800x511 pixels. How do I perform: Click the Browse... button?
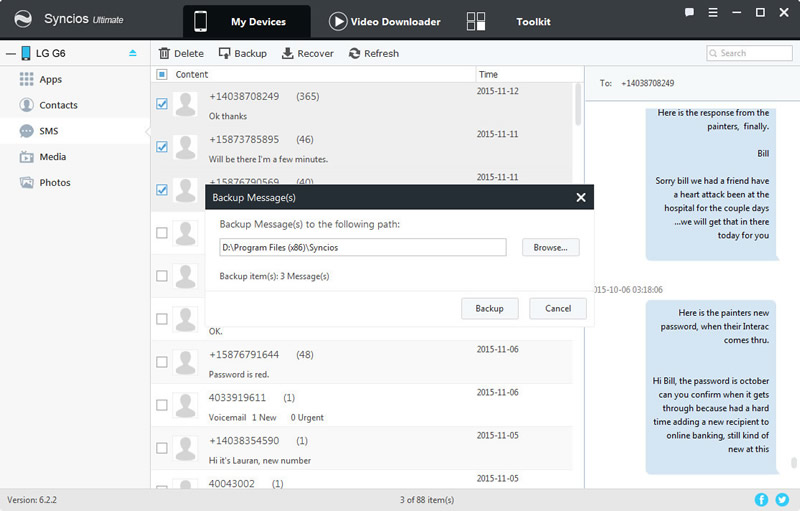(x=551, y=247)
